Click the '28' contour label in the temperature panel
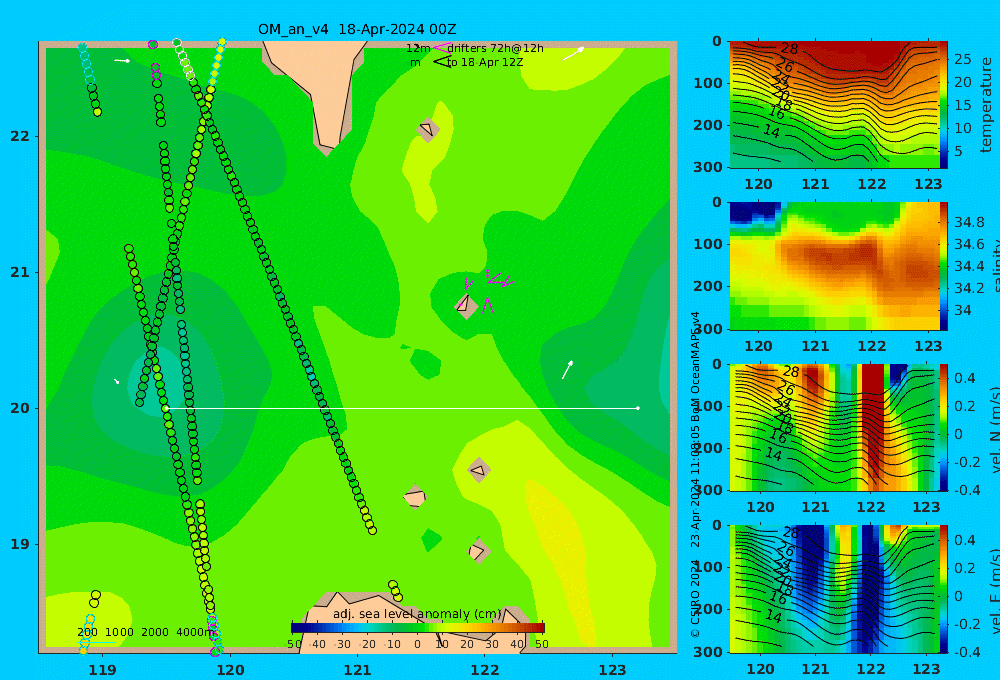The image size is (1000, 680). (x=790, y=48)
